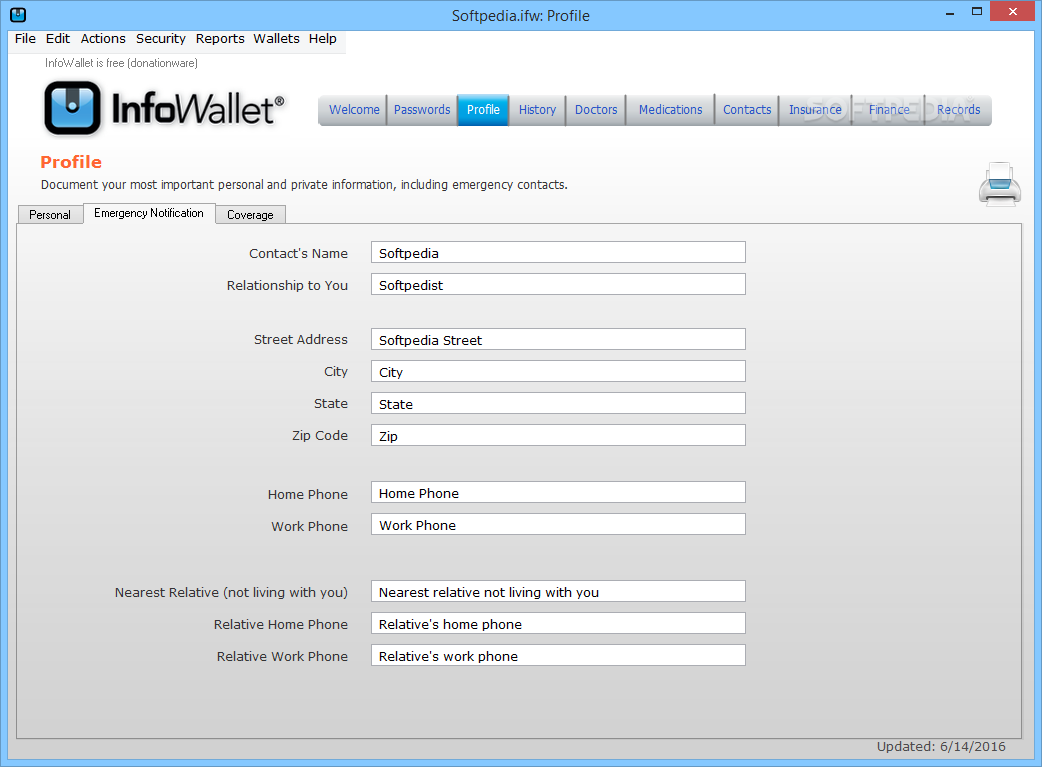Click the 'Relationship to You' label
Image resolution: width=1042 pixels, height=767 pixels.
pos(287,285)
